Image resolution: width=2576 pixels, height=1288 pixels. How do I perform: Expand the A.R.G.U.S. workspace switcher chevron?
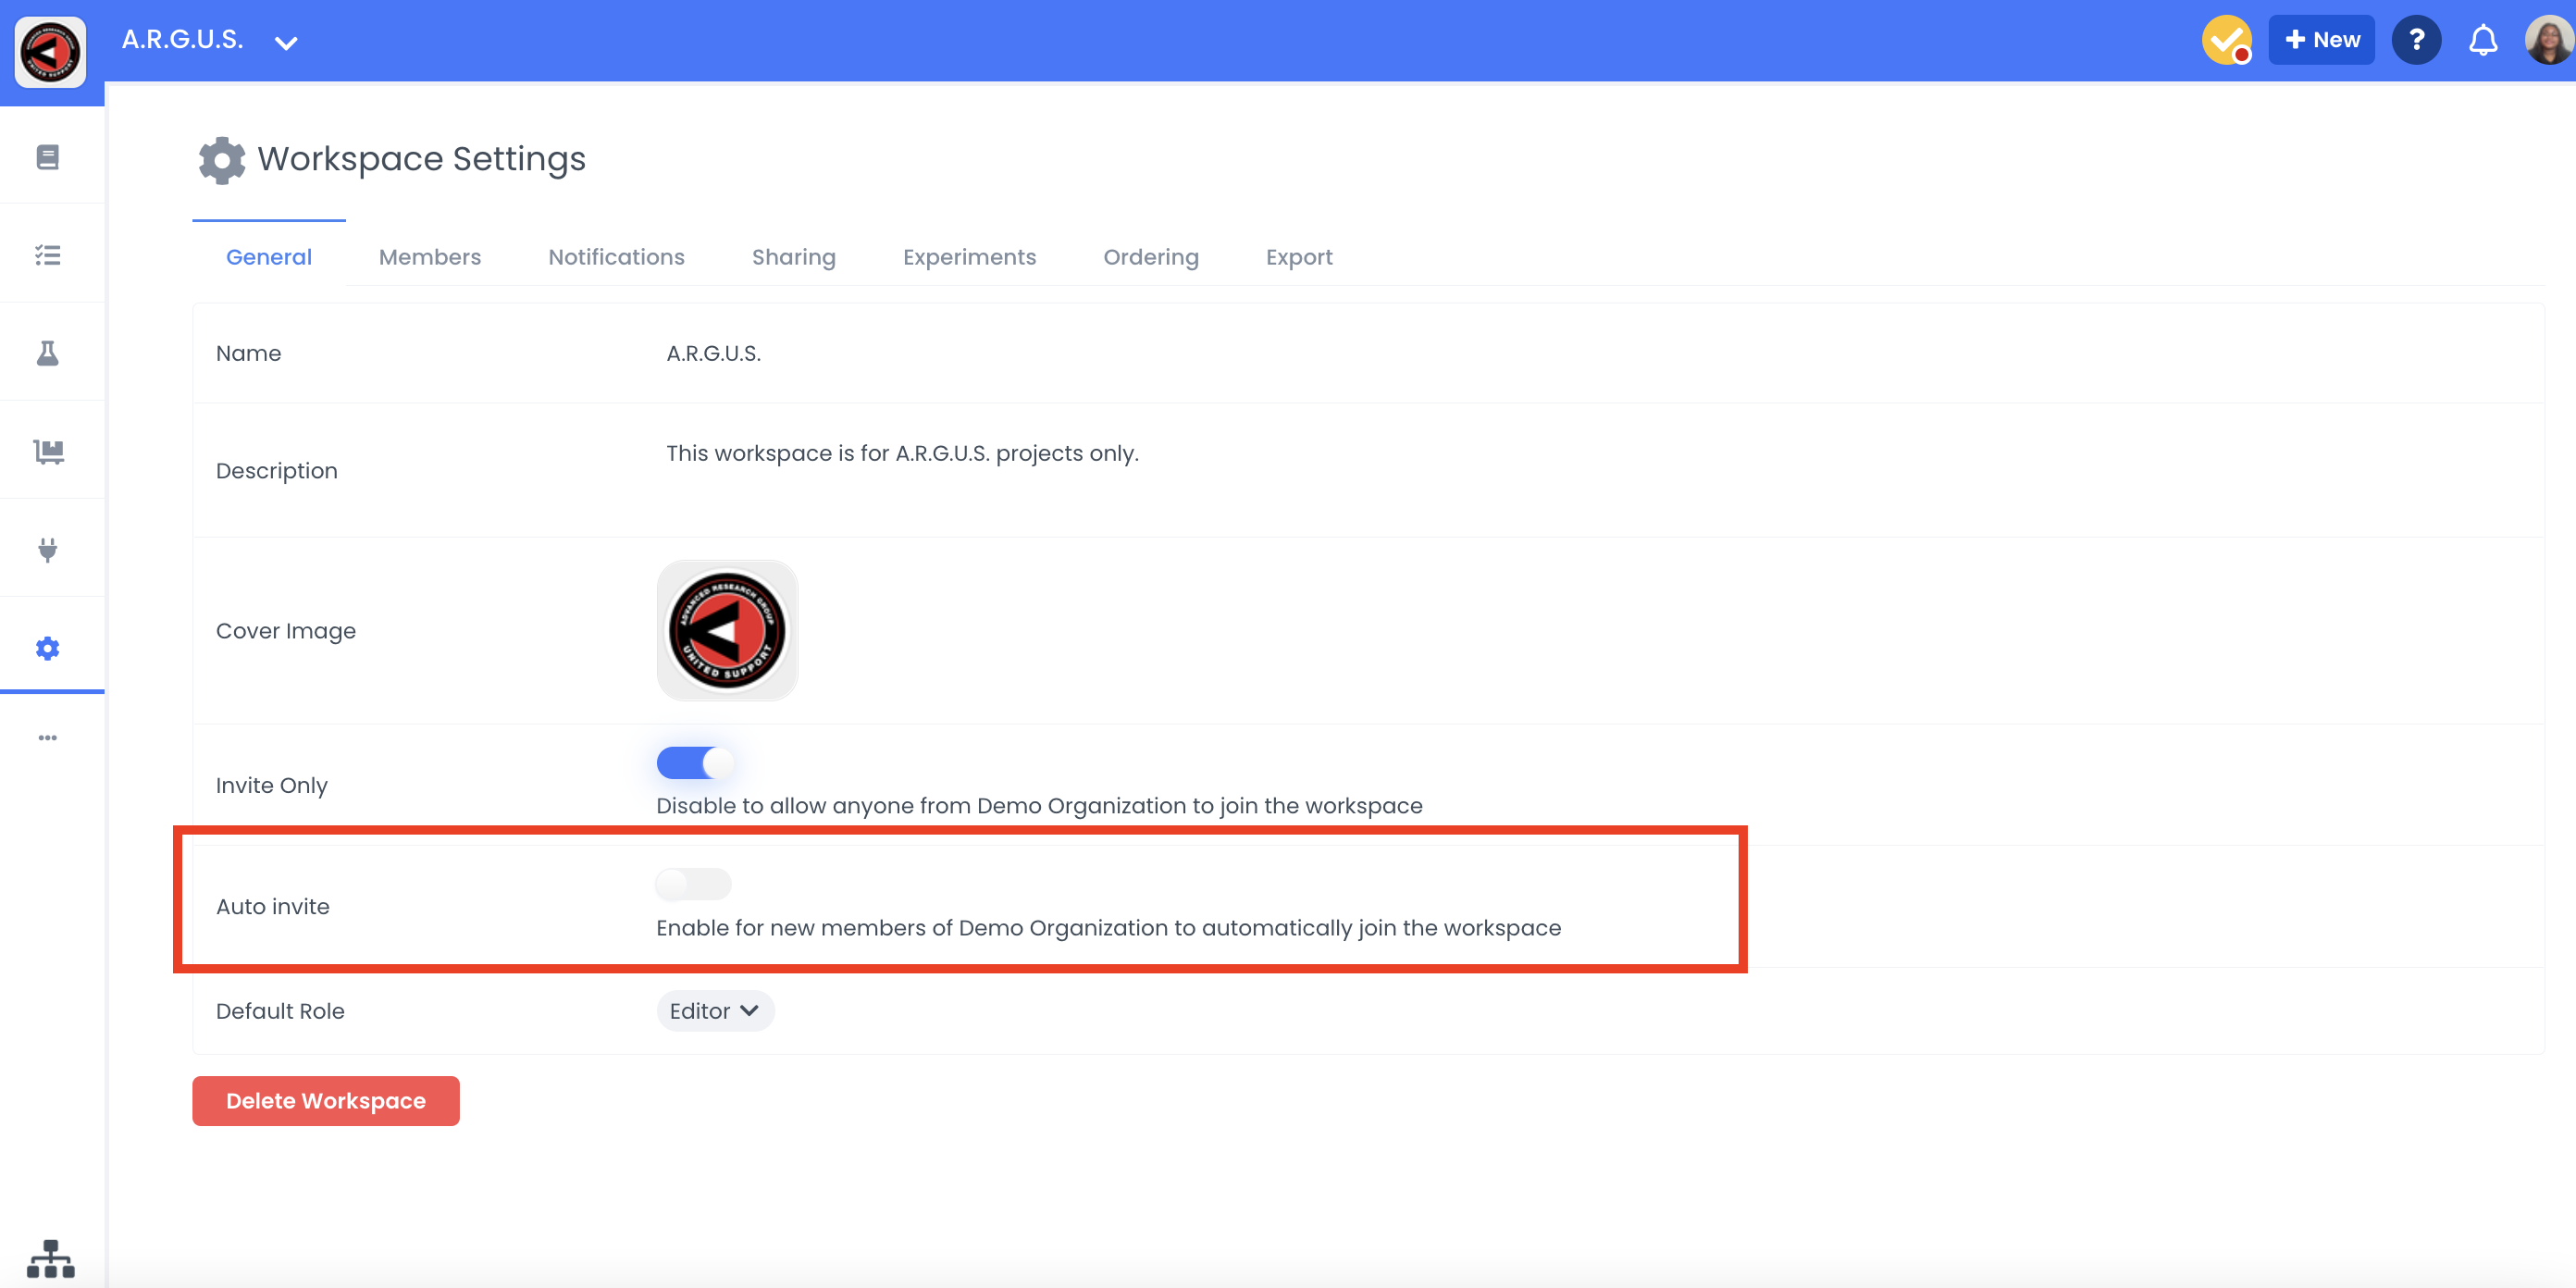pos(286,42)
